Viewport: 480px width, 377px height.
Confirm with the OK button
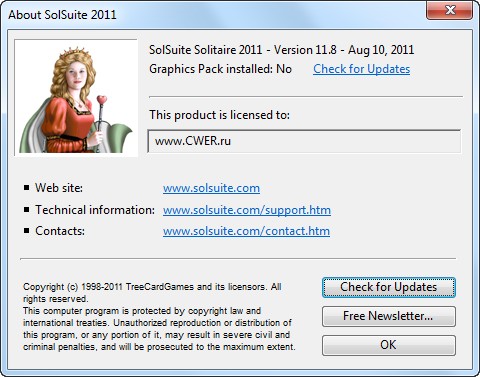point(389,345)
